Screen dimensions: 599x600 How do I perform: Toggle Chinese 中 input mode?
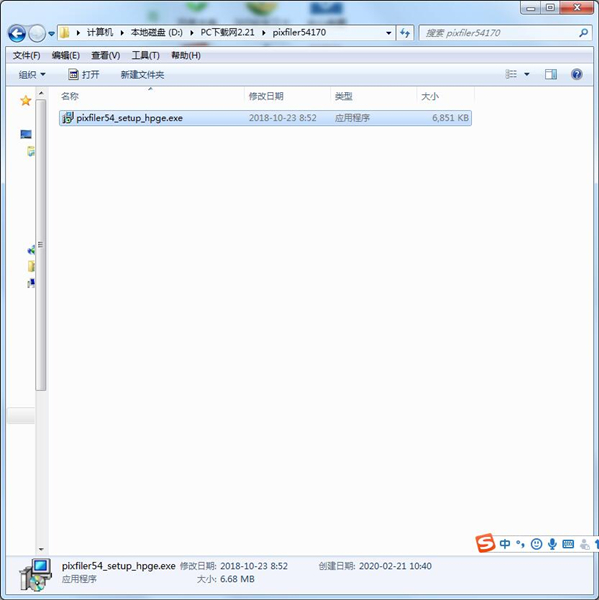tap(505, 544)
